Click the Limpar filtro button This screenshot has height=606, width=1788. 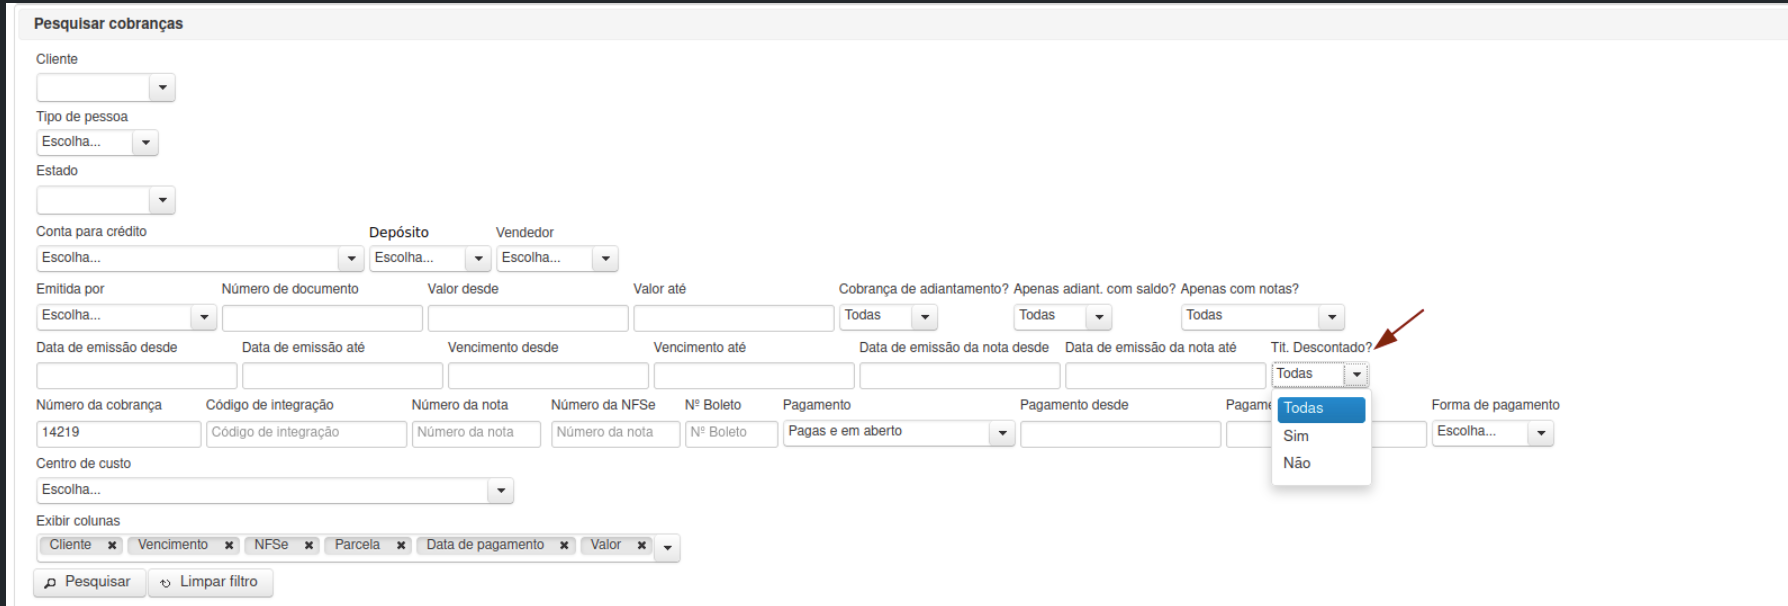click(210, 582)
